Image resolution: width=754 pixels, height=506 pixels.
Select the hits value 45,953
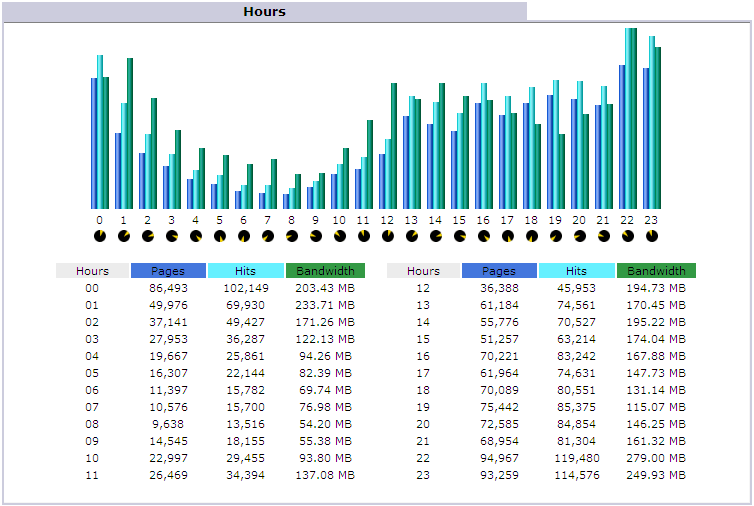point(577,288)
